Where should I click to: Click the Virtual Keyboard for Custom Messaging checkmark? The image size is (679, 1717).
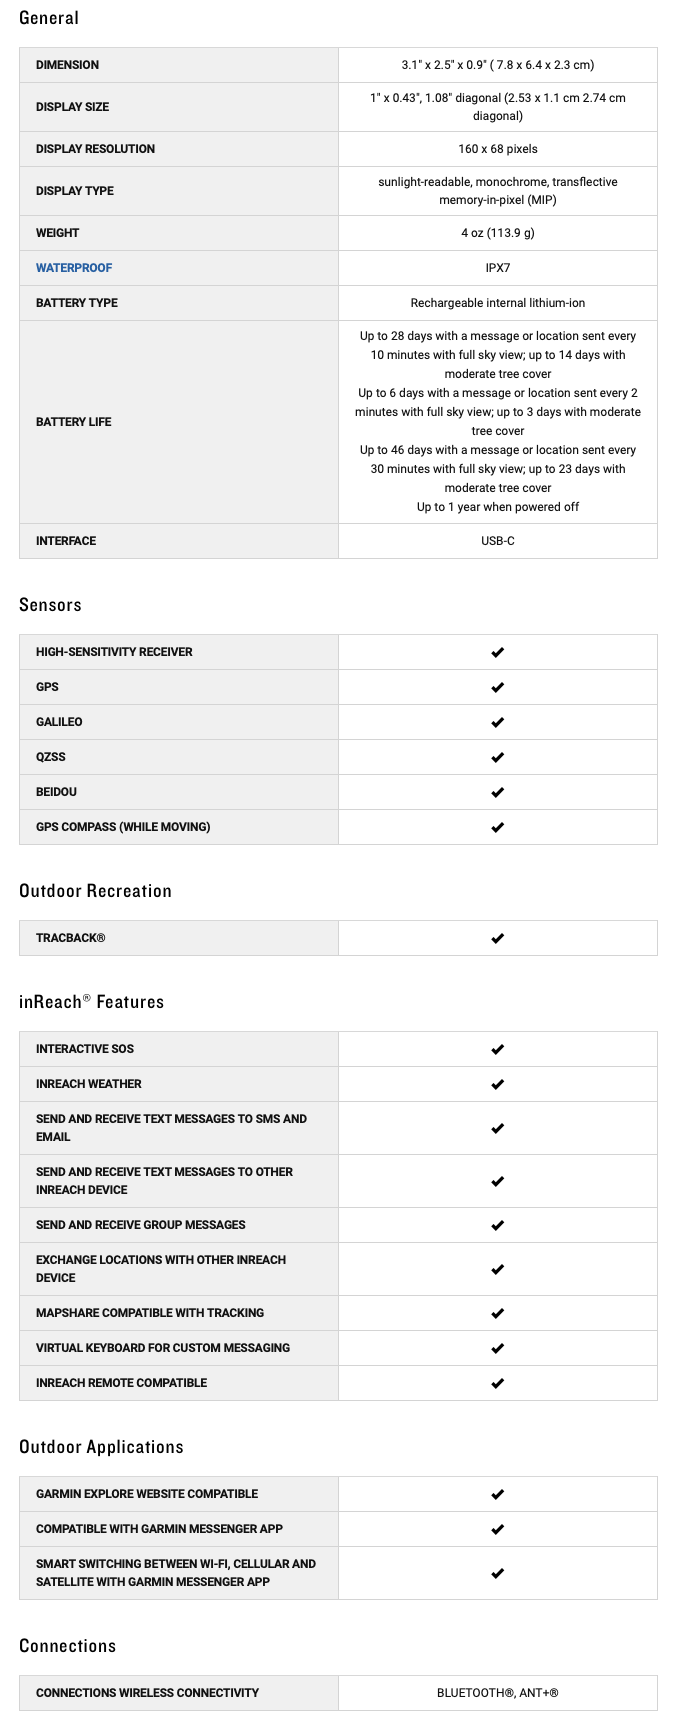498,1348
